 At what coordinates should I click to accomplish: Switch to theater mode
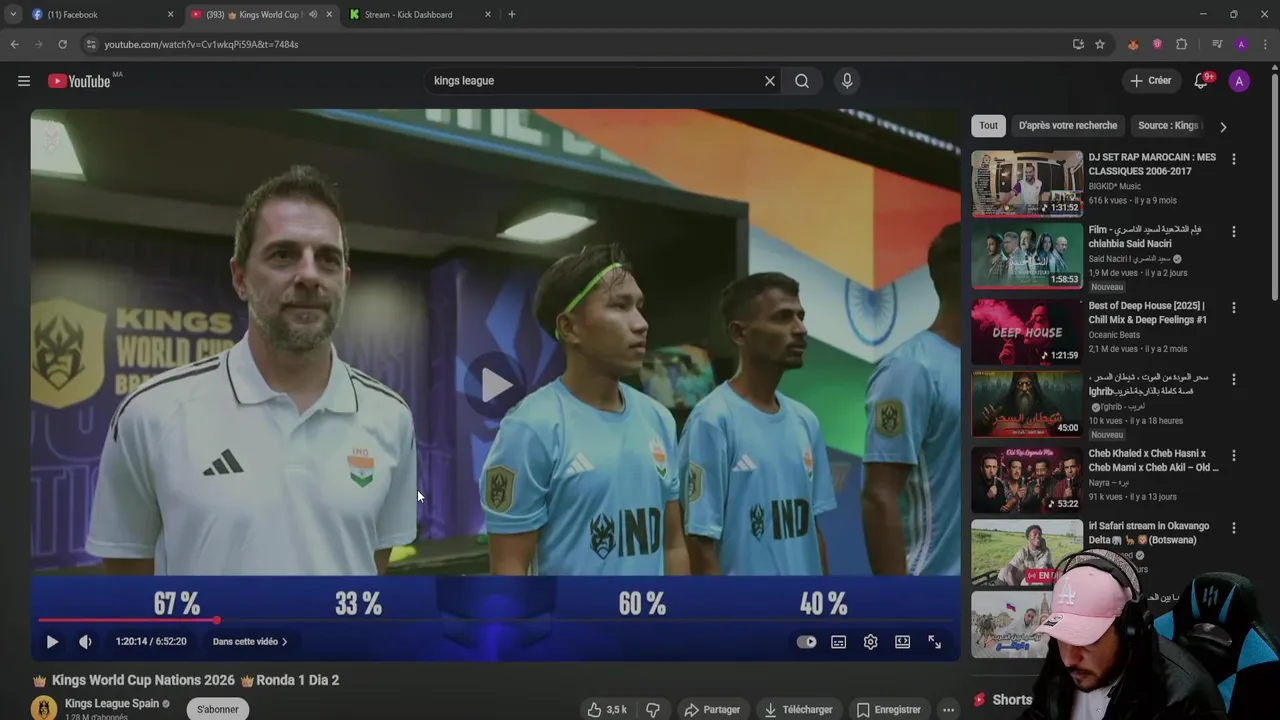pos(902,642)
